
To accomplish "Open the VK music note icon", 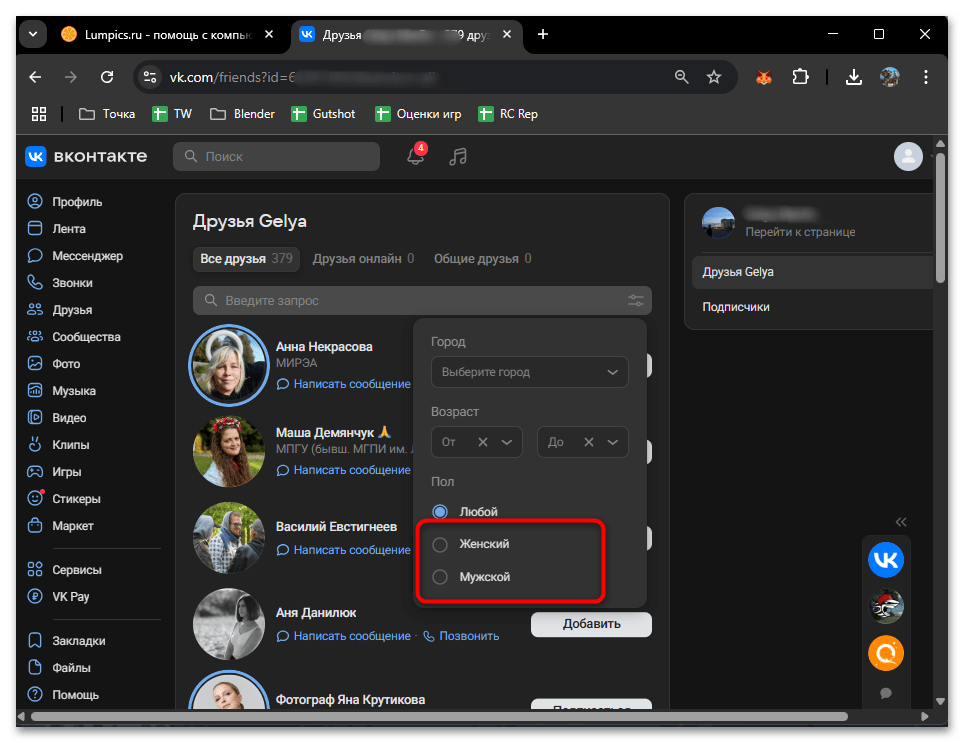I will [x=458, y=157].
